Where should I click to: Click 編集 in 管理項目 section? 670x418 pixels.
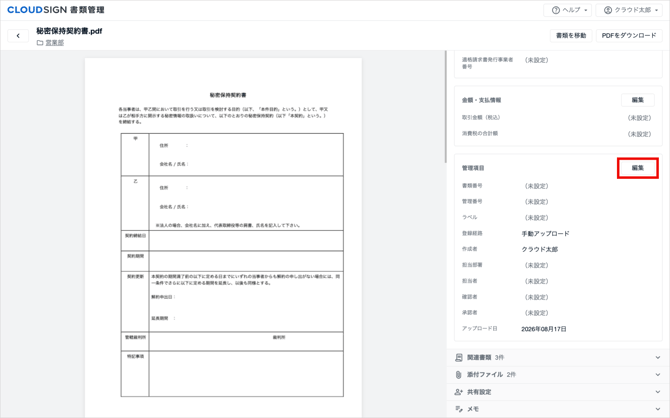click(x=638, y=168)
